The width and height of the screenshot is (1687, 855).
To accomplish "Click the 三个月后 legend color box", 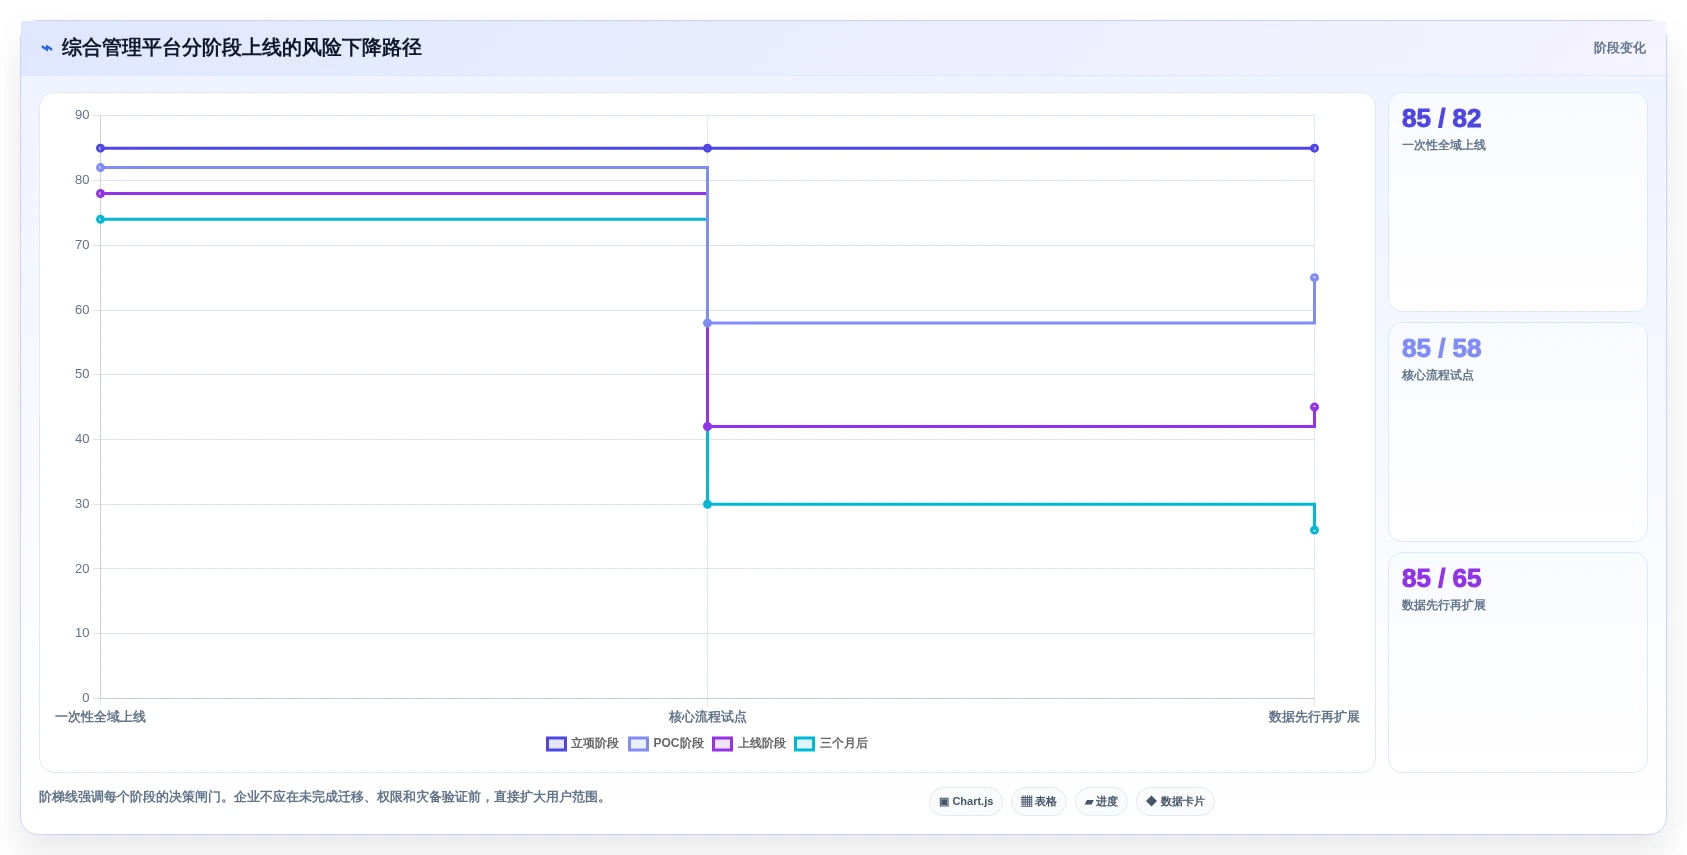I will point(804,743).
